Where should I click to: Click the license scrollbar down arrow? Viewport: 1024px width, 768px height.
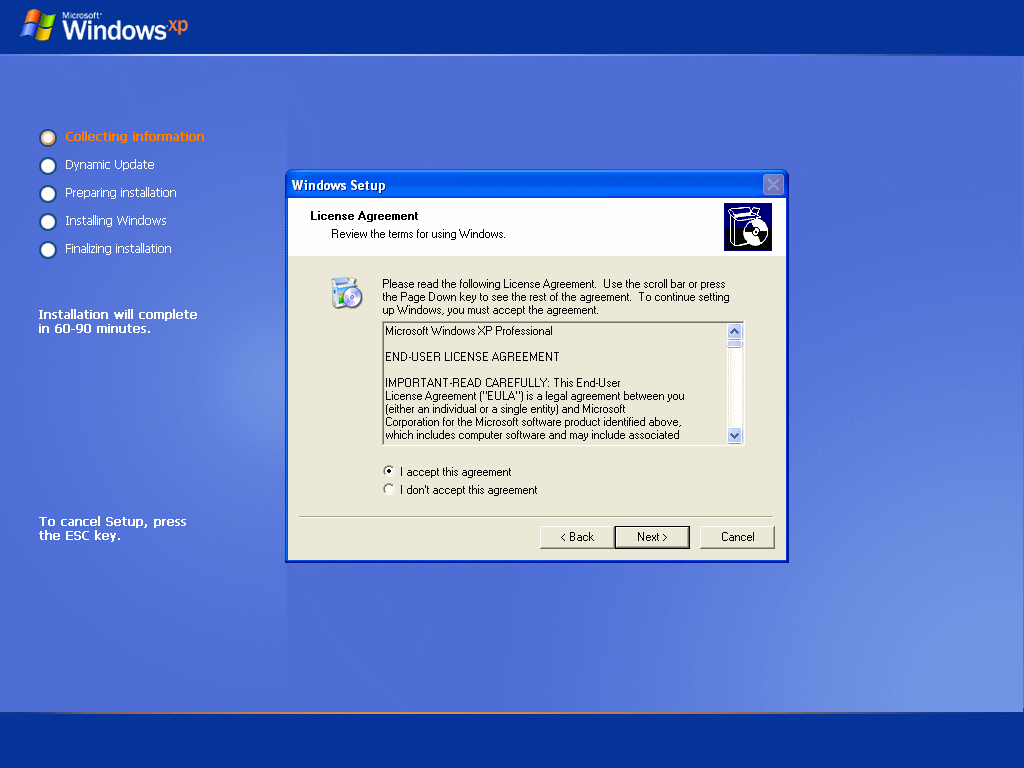click(x=735, y=436)
